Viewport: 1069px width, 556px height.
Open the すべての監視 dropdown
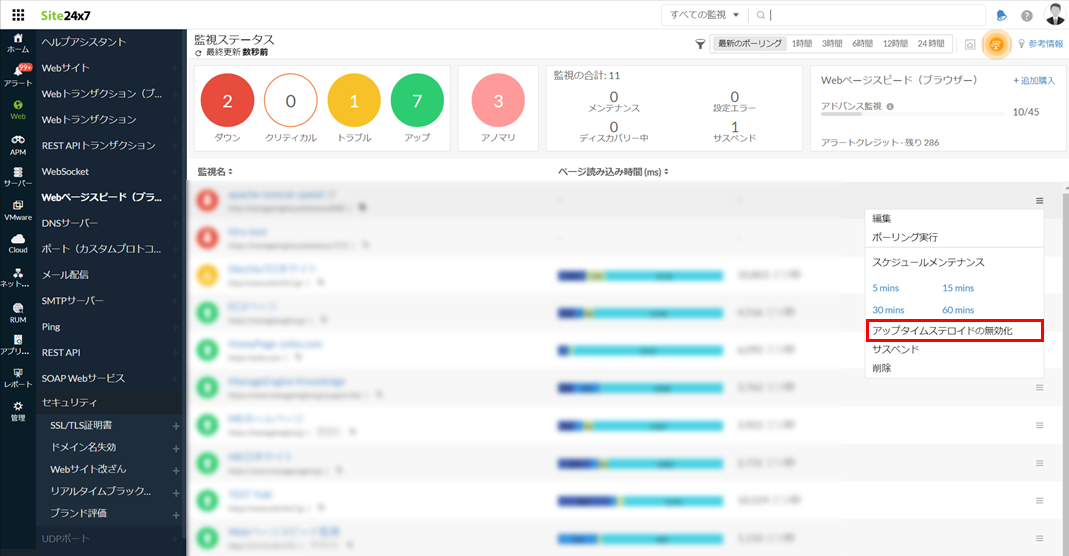[x=704, y=14]
